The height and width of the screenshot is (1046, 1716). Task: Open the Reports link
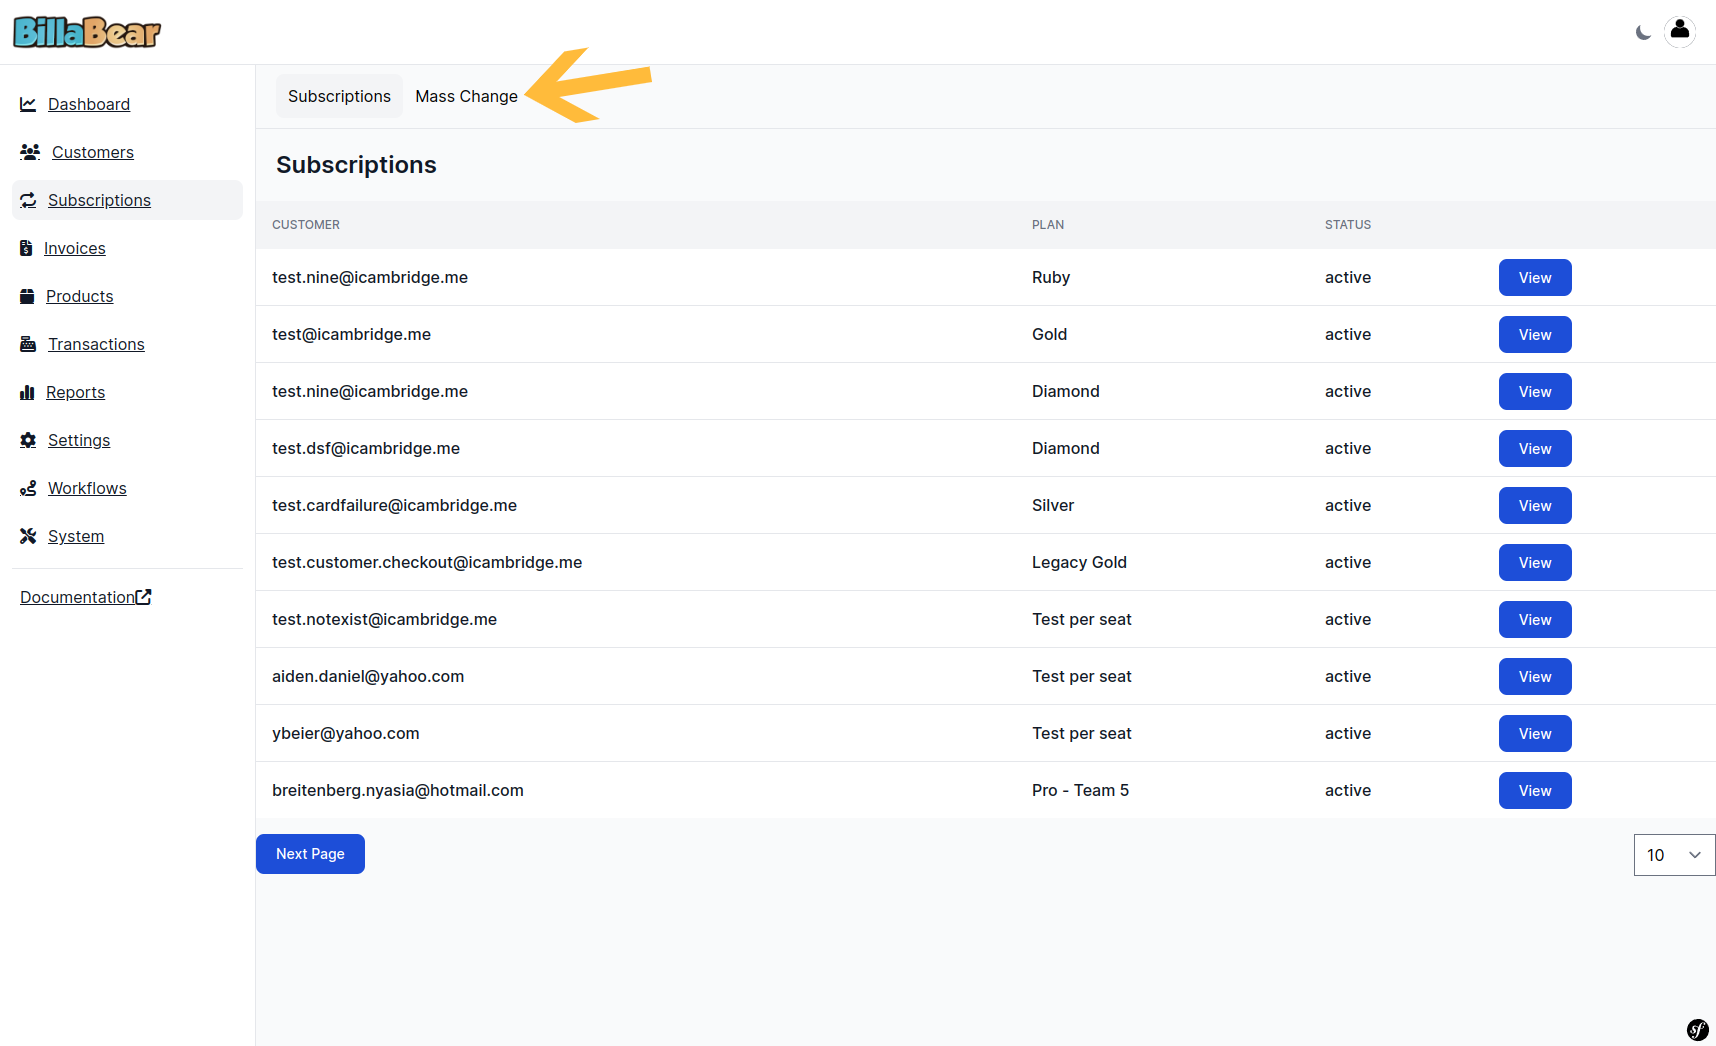tap(76, 392)
